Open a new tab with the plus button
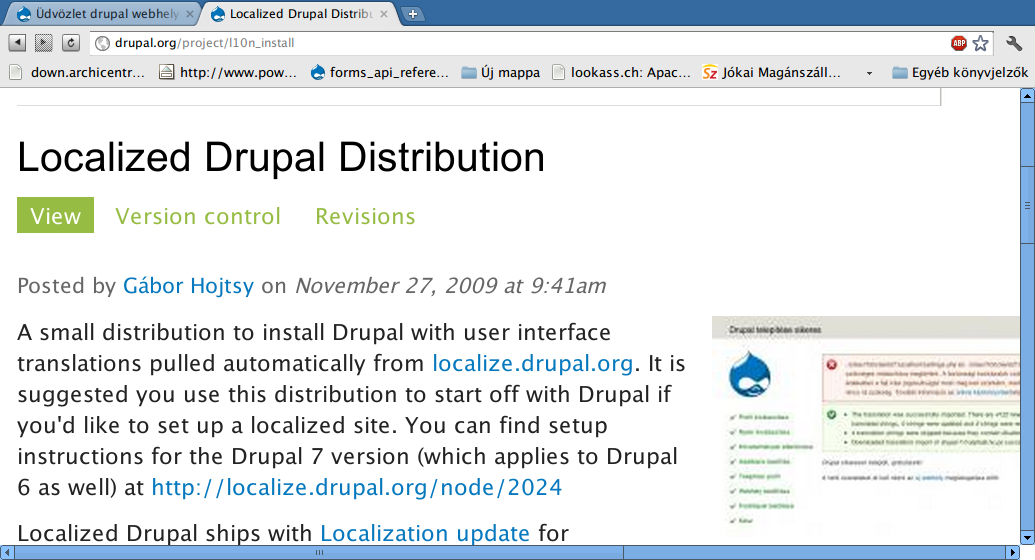Viewport: 1035px width, 560px height. tap(413, 14)
